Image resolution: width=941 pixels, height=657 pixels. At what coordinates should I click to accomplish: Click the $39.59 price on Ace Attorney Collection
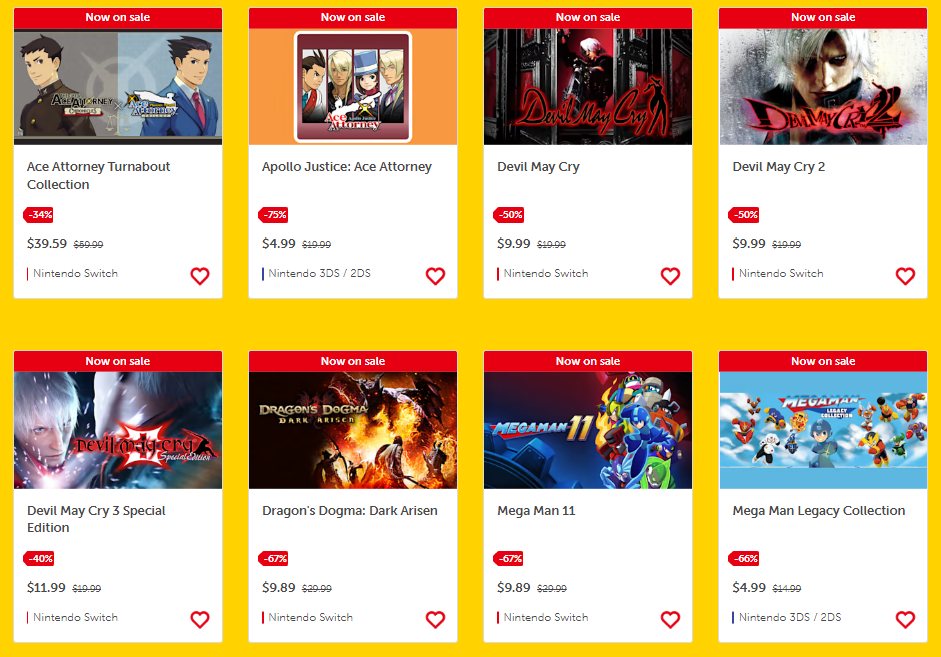(x=47, y=244)
